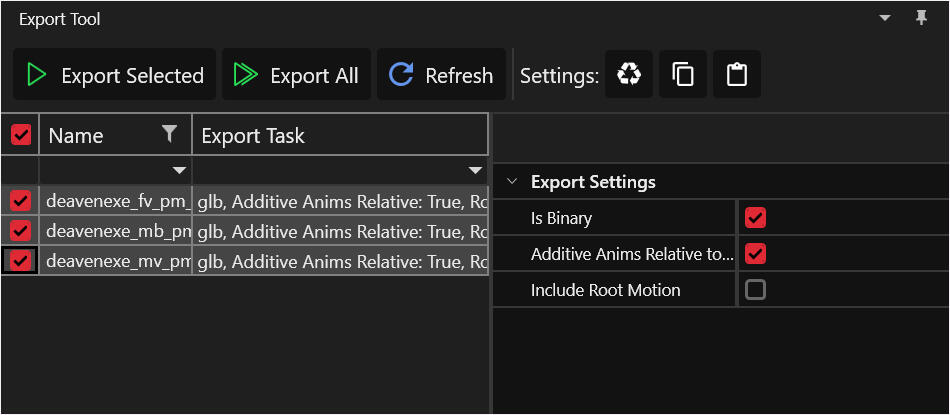Click the paste settings clipboard icon
Image resolution: width=950 pixels, height=415 pixels.
(x=737, y=75)
